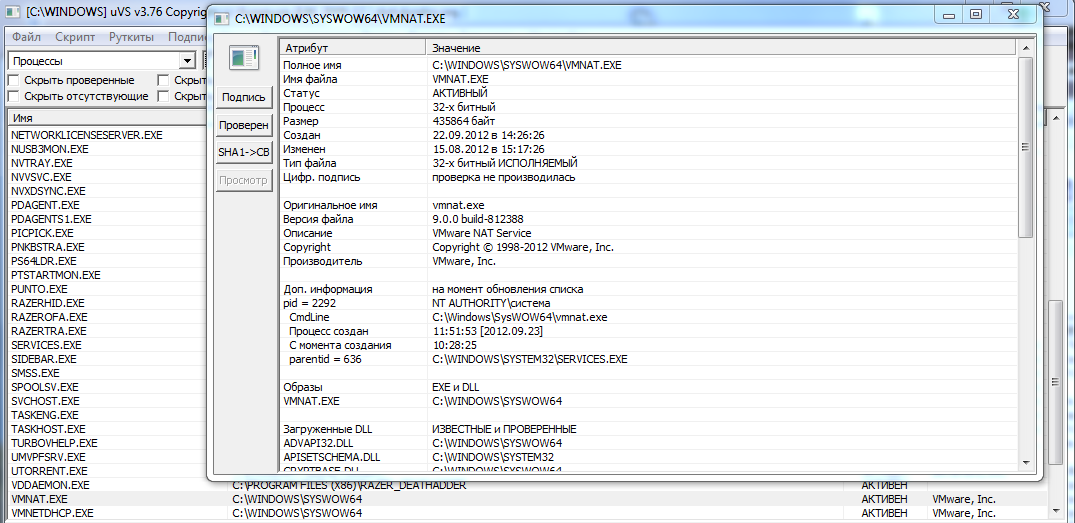The height and width of the screenshot is (523, 1075).
Task: Select SERVICES.EXE in the process list
Action: point(47,345)
